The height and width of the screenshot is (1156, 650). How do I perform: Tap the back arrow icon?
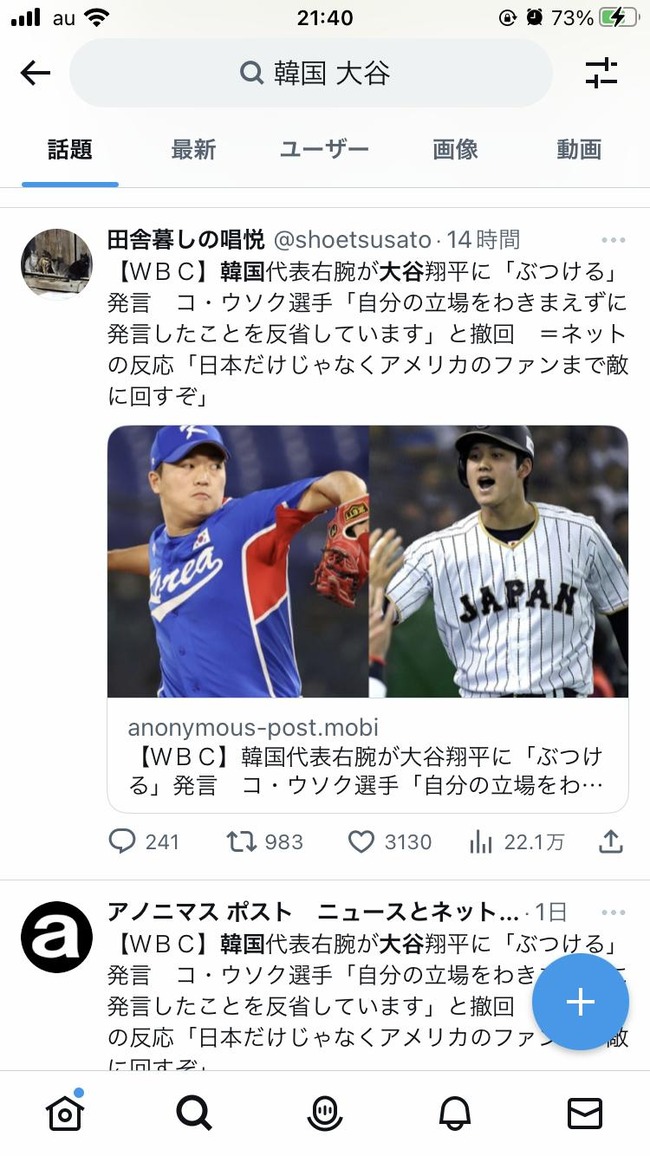tap(35, 73)
